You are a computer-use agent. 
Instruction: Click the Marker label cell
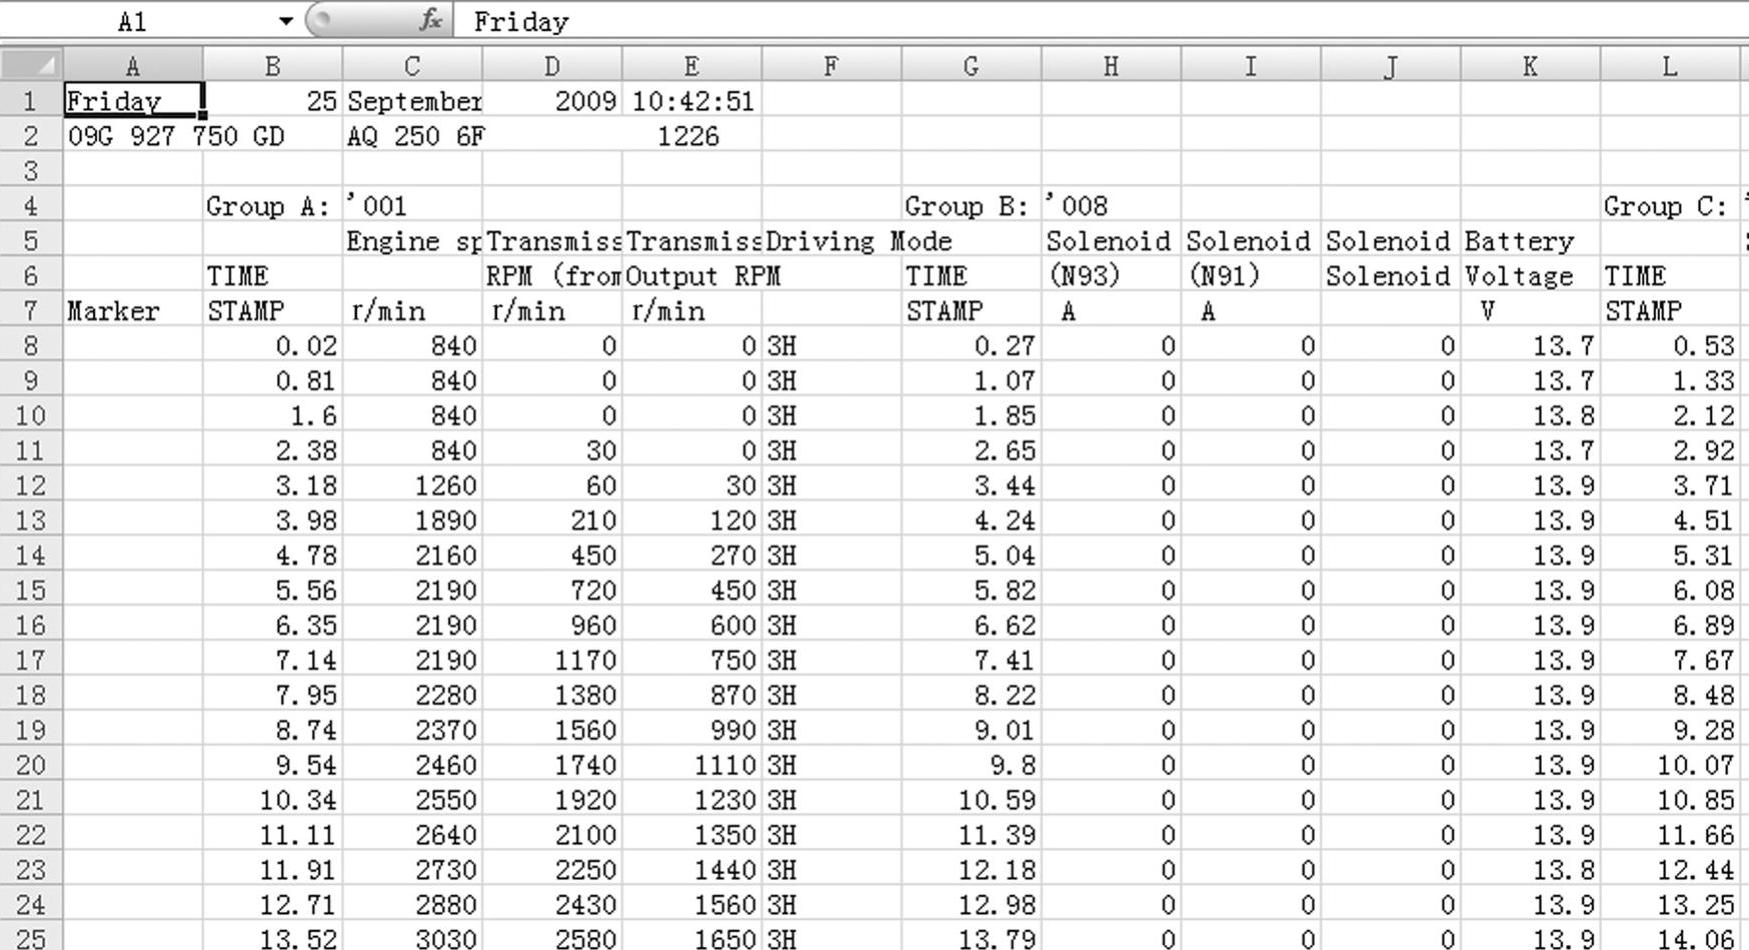(133, 311)
